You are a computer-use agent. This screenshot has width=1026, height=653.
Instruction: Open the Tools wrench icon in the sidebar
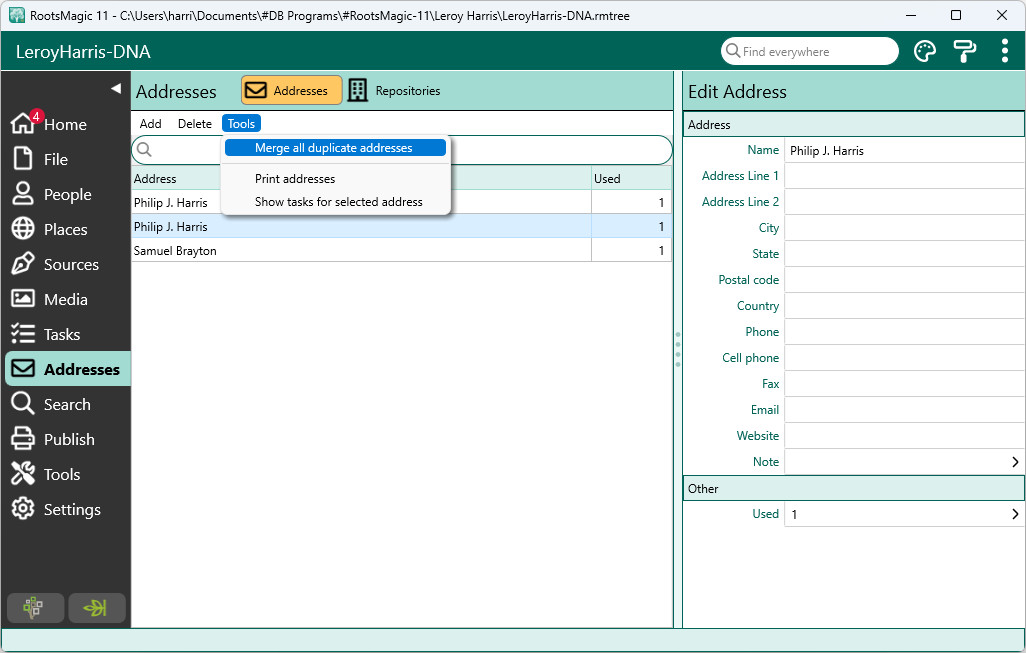23,474
